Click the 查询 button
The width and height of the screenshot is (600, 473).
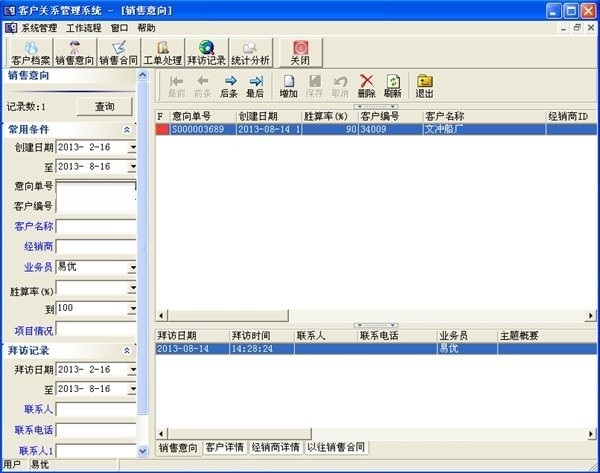[x=104, y=106]
